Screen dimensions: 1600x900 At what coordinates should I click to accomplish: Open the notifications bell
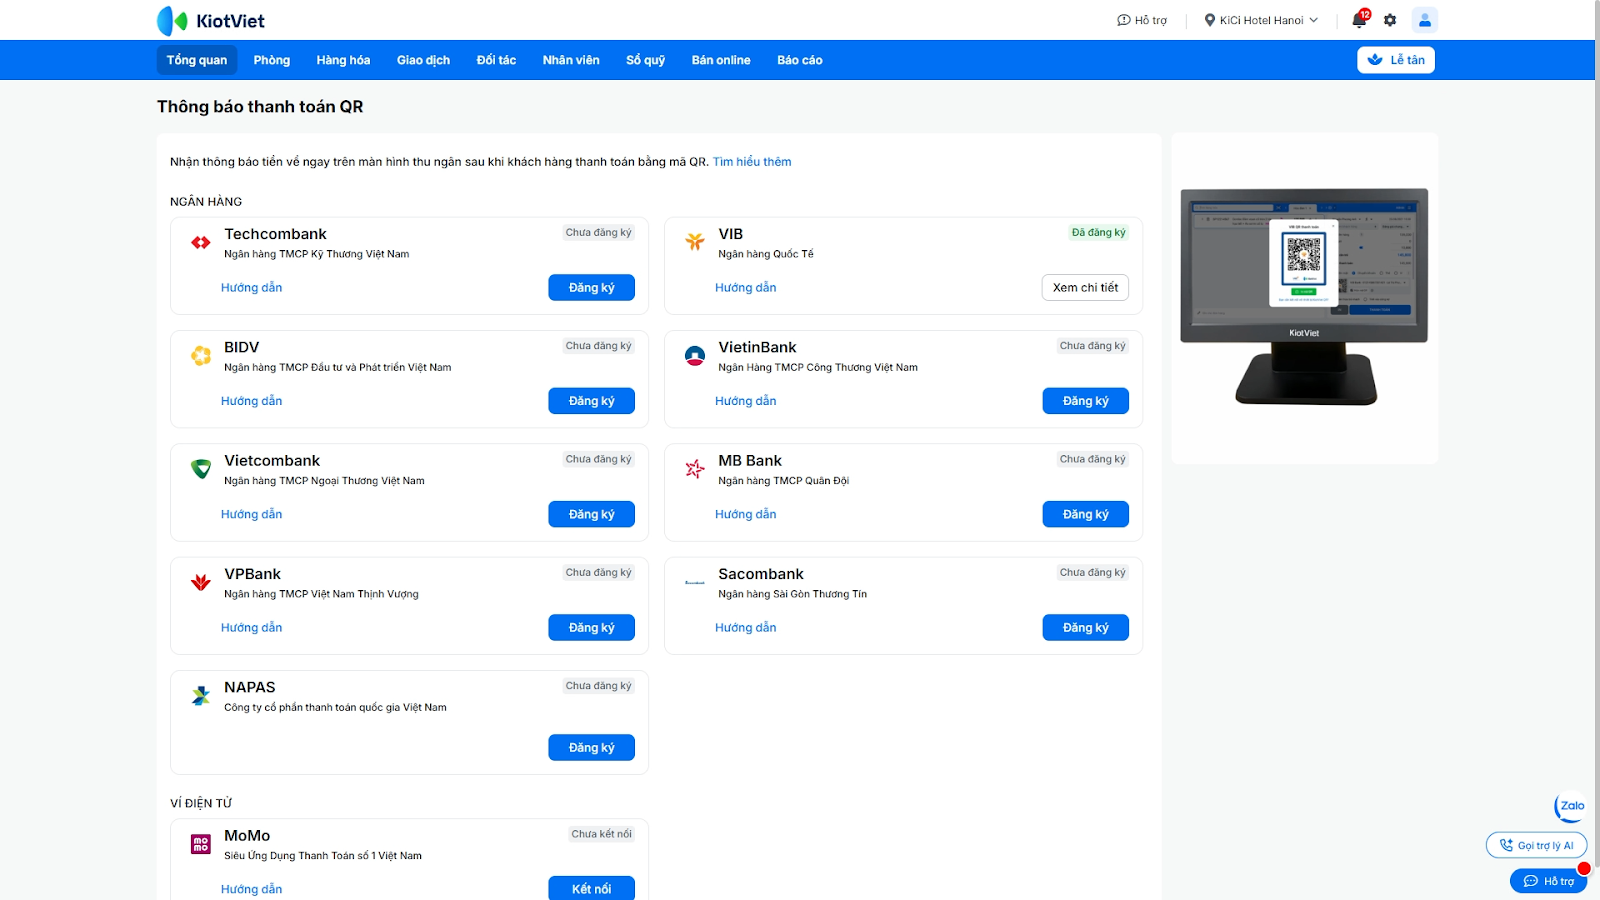tap(1359, 20)
